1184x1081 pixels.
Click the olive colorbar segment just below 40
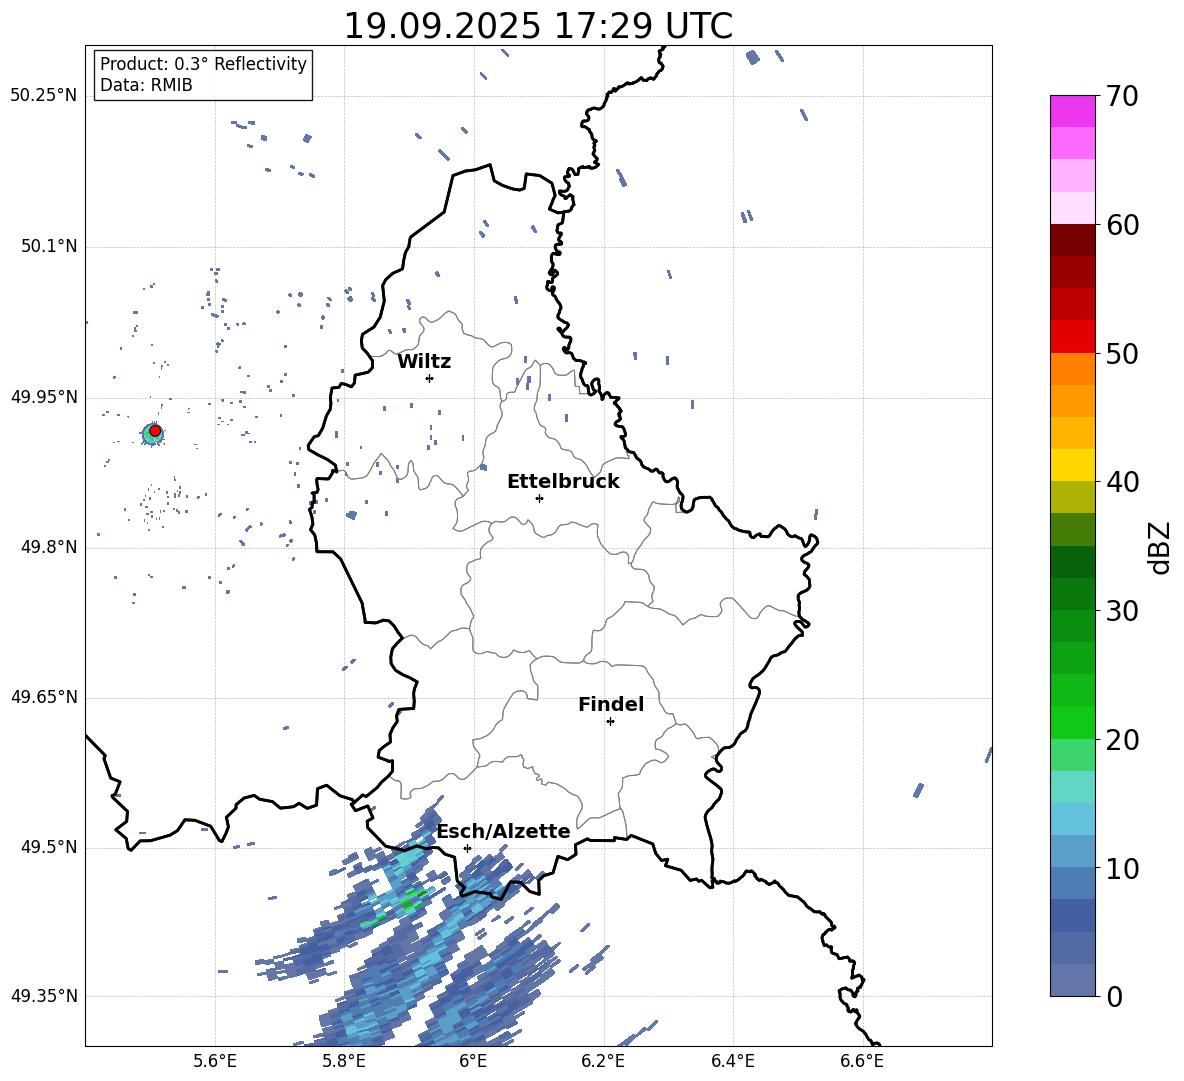(1072, 497)
